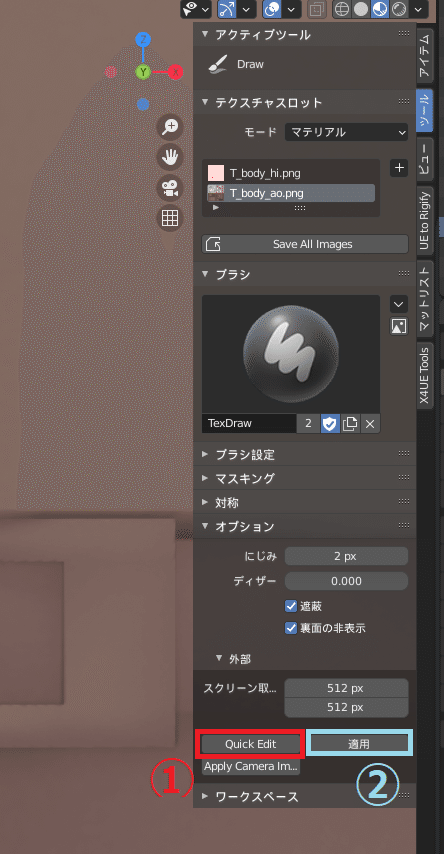Open the selectability and visibility dropdown arrow
The height and width of the screenshot is (854, 444).
tap(205, 9)
